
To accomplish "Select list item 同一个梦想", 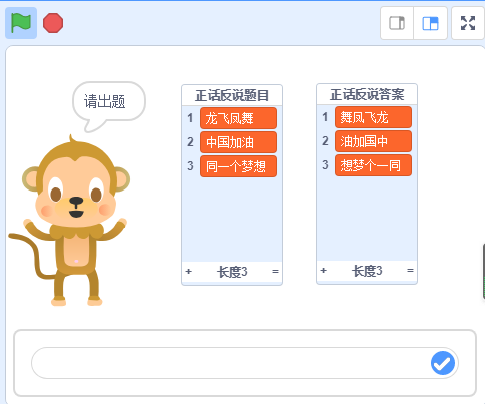I will tap(238, 166).
